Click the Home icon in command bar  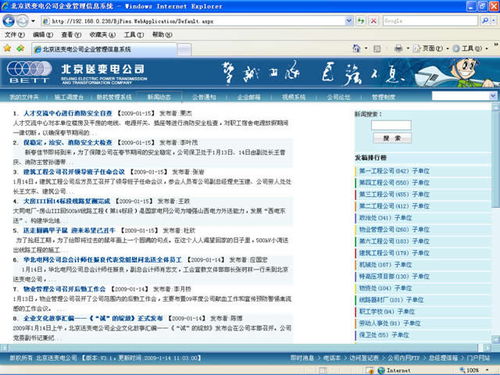[356, 49]
